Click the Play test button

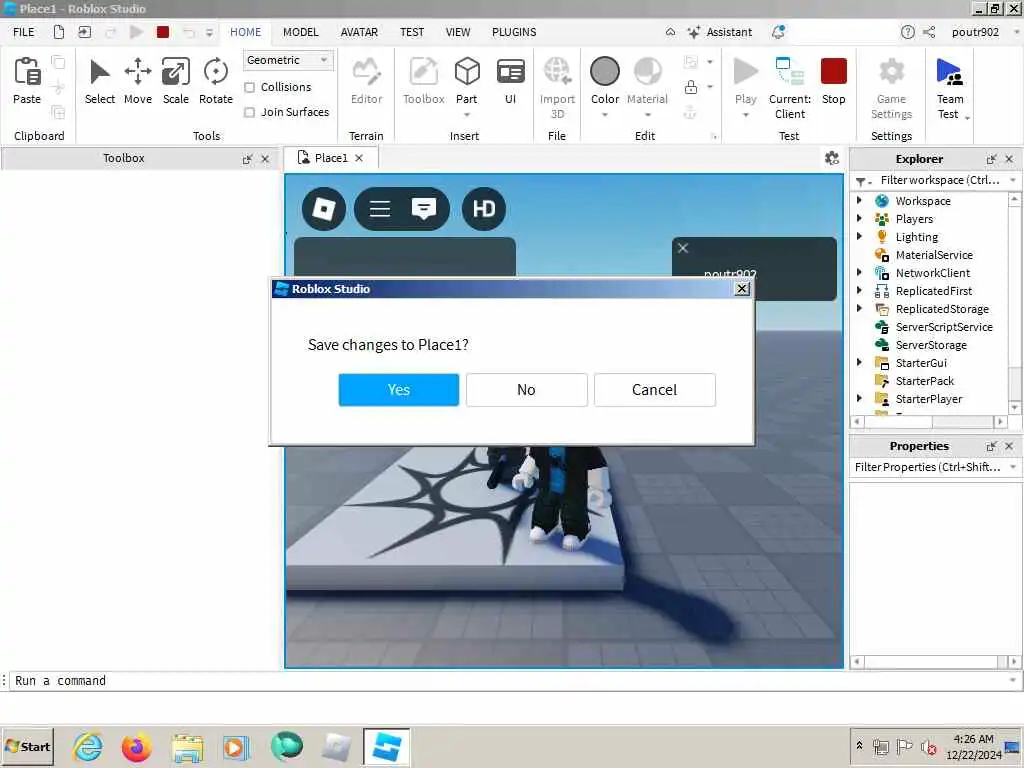[x=745, y=80]
